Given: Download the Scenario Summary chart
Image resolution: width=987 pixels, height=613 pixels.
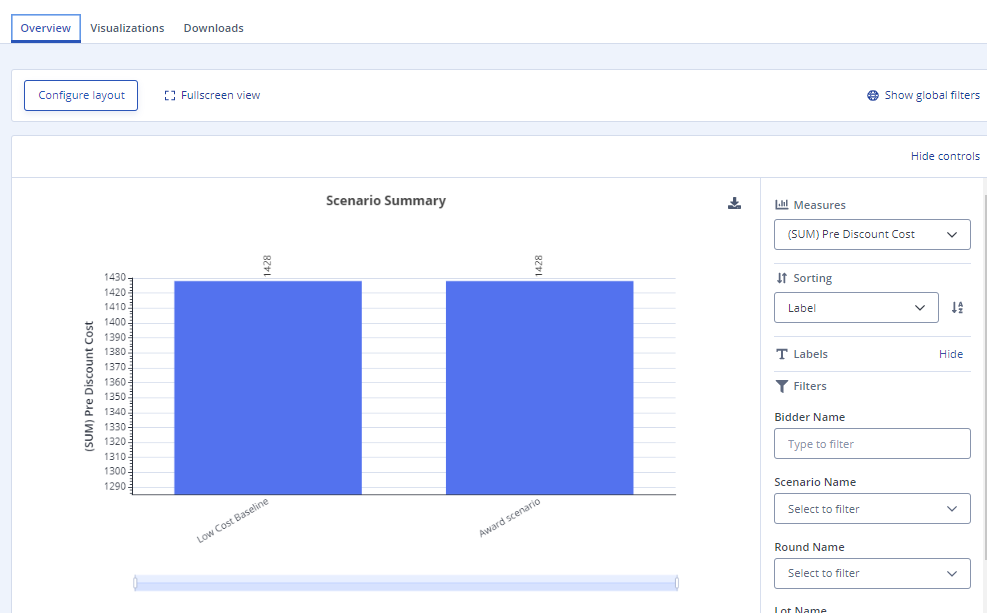Looking at the screenshot, I should (x=734, y=204).
